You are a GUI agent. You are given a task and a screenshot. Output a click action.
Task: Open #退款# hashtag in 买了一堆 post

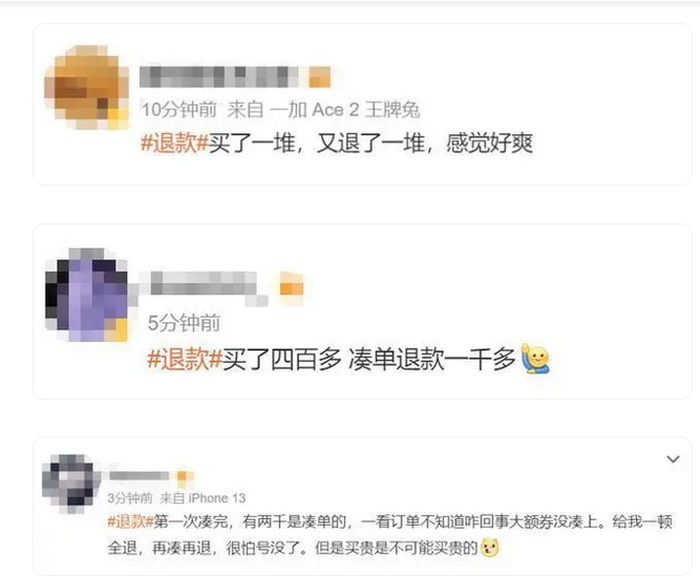pos(175,144)
